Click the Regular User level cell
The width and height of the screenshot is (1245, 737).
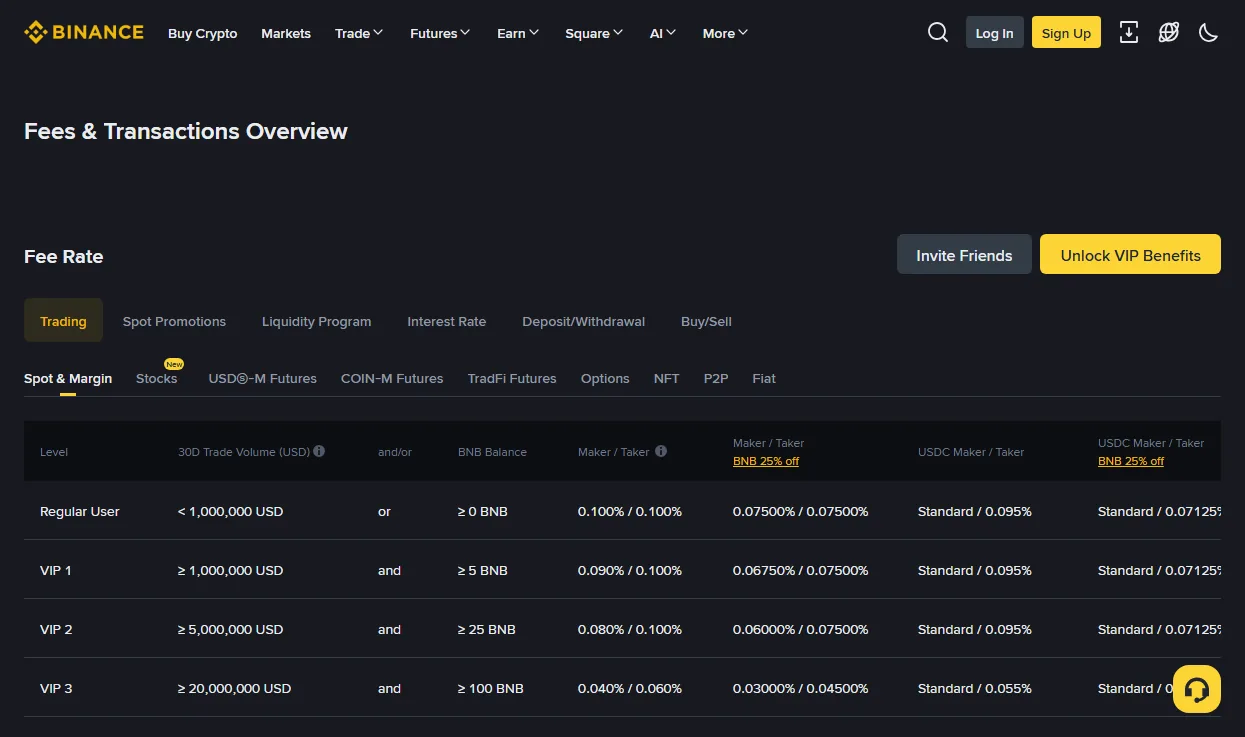(80, 511)
